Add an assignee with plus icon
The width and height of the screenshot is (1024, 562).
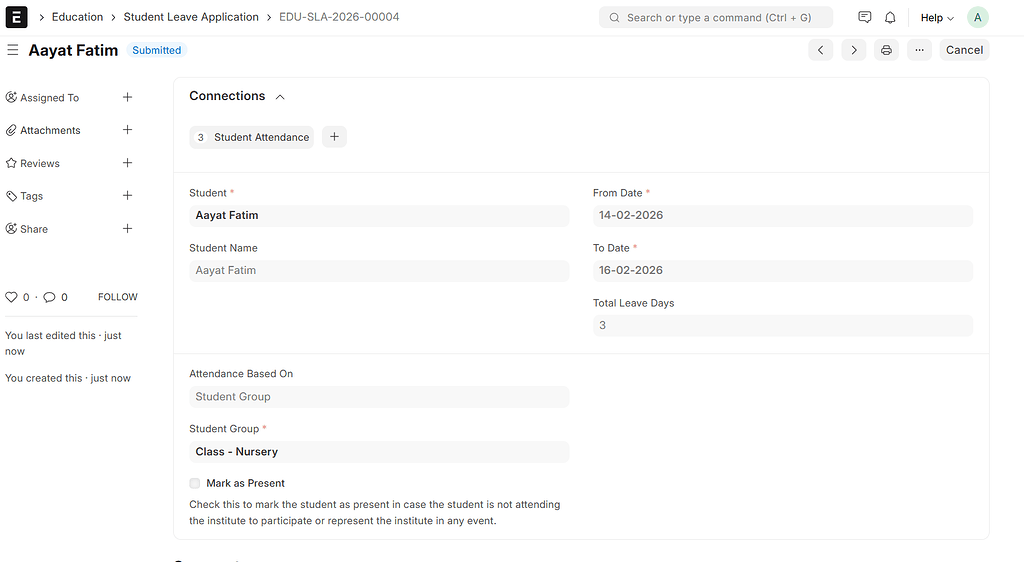[x=127, y=97]
